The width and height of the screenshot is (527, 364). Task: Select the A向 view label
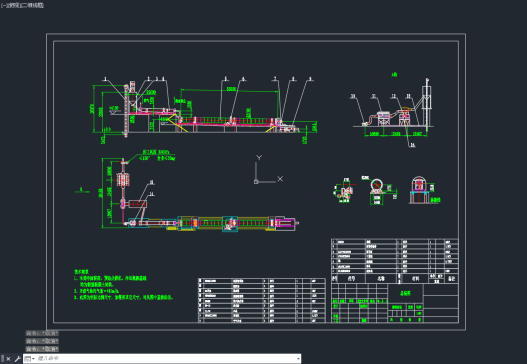(394, 74)
